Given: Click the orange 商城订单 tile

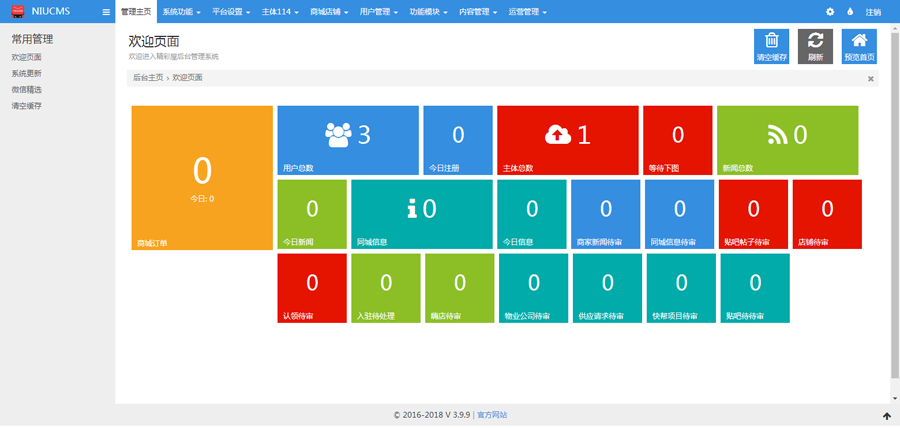Looking at the screenshot, I should click(202, 177).
